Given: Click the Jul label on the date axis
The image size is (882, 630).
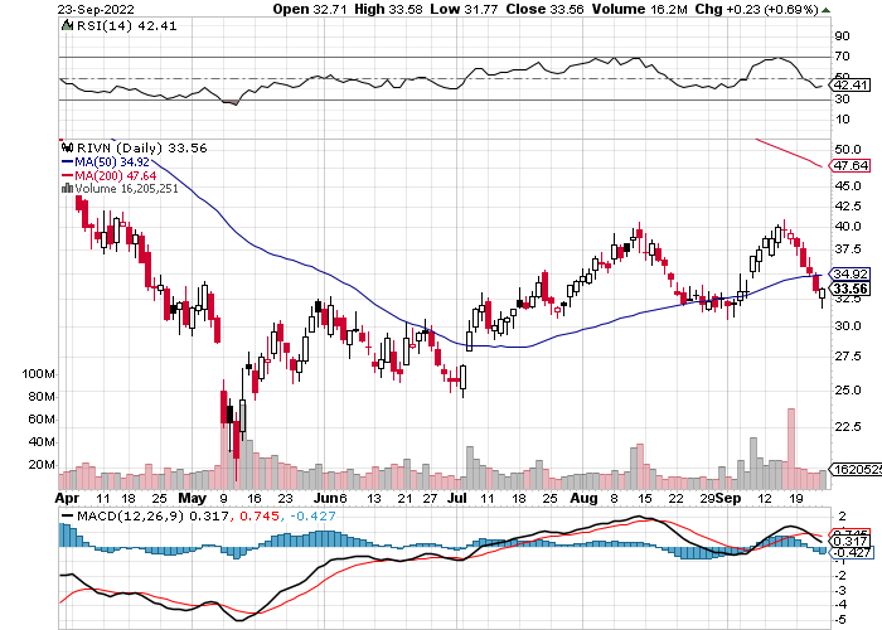Looking at the screenshot, I should coord(458,496).
